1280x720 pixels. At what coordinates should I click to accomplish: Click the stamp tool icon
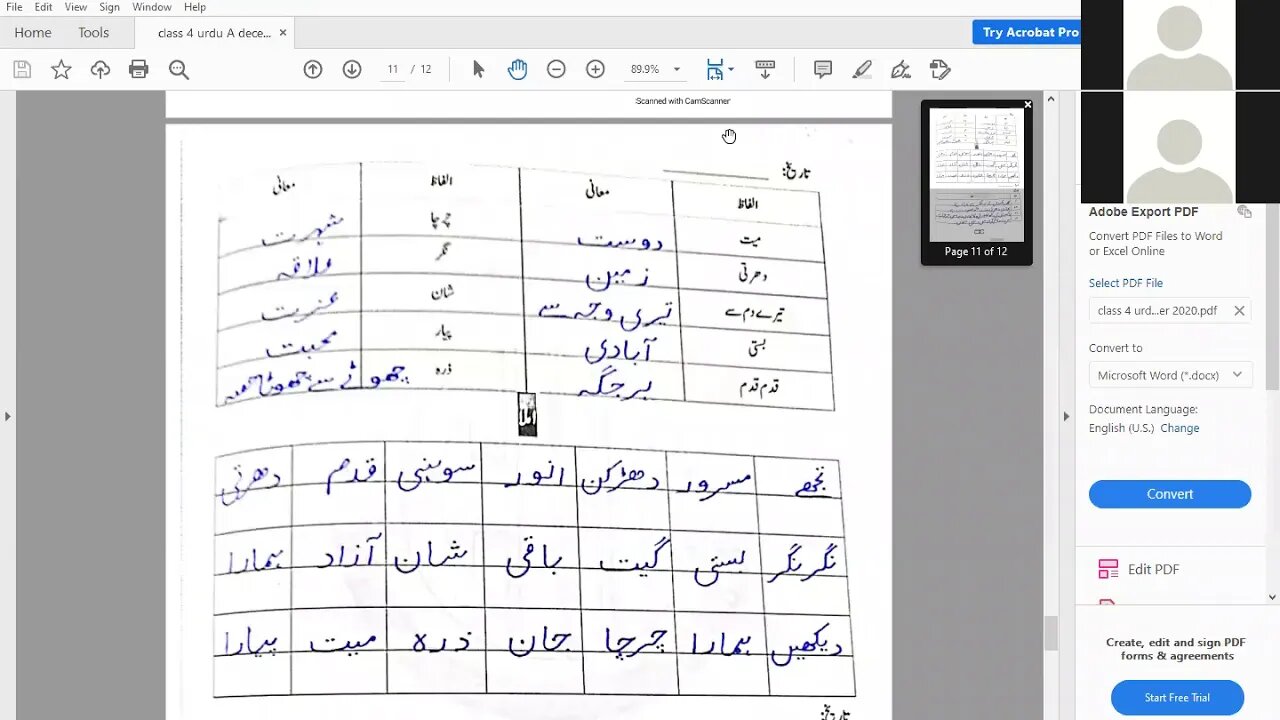[940, 69]
